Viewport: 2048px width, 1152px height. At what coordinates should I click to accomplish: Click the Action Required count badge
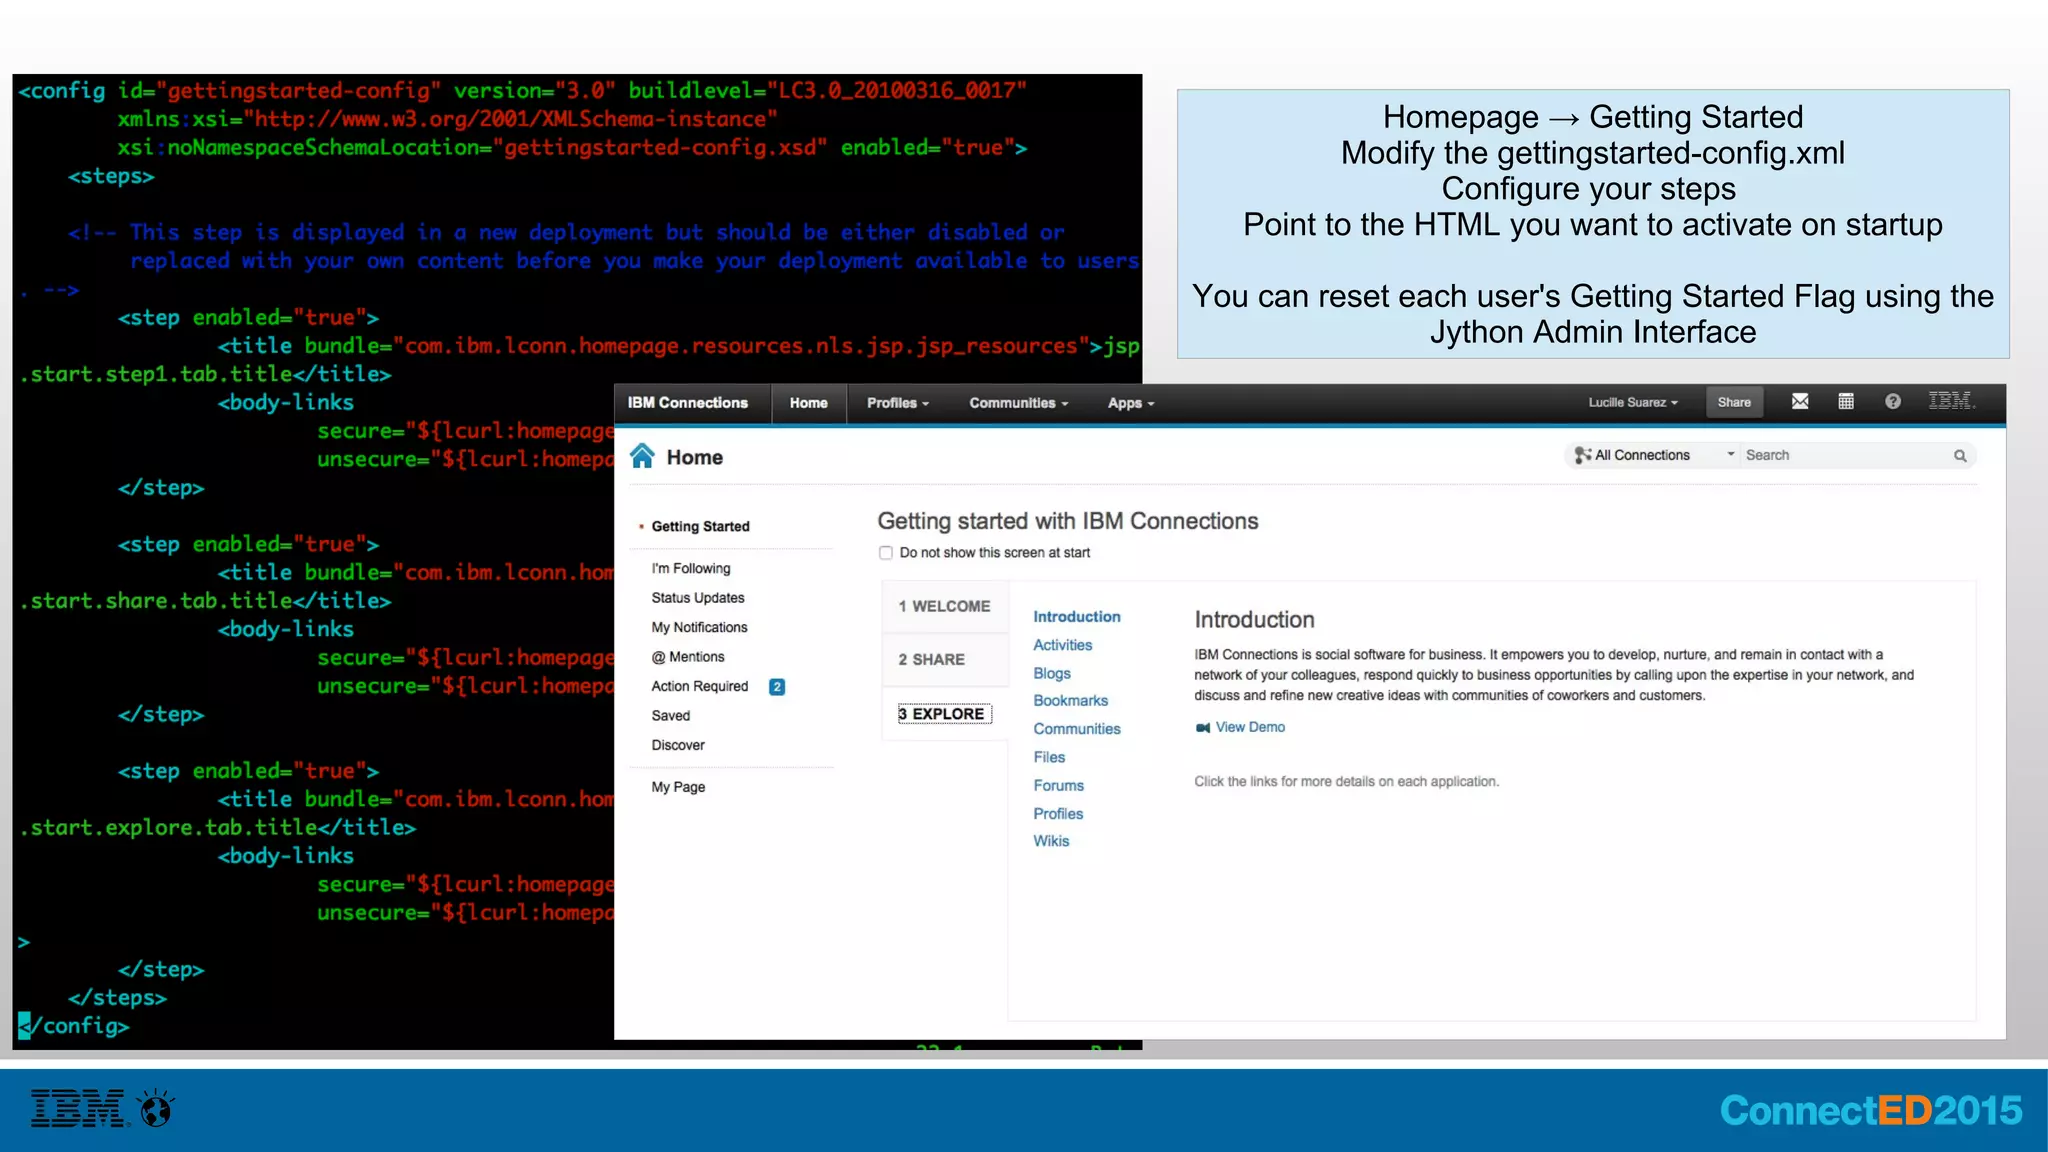[x=777, y=687]
